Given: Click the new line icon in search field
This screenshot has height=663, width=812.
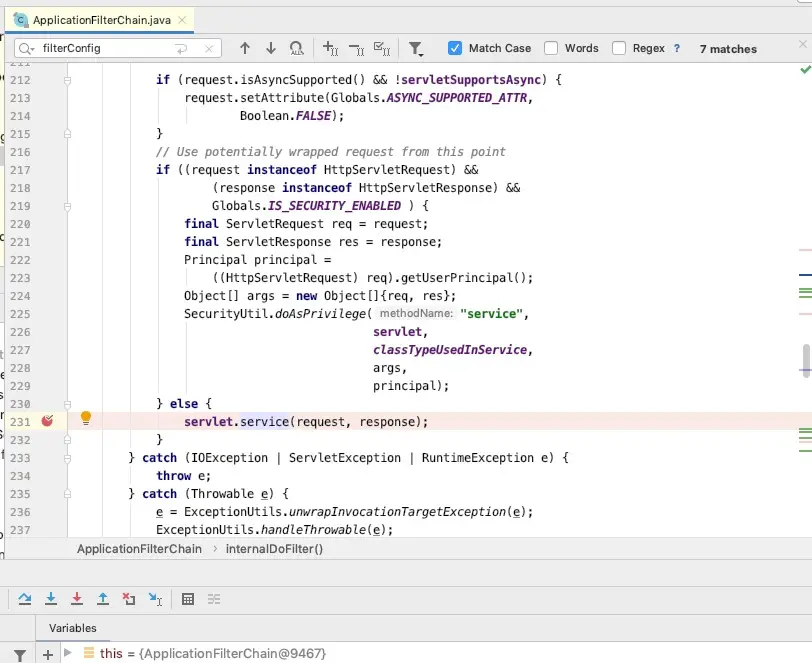Looking at the screenshot, I should coord(181,49).
